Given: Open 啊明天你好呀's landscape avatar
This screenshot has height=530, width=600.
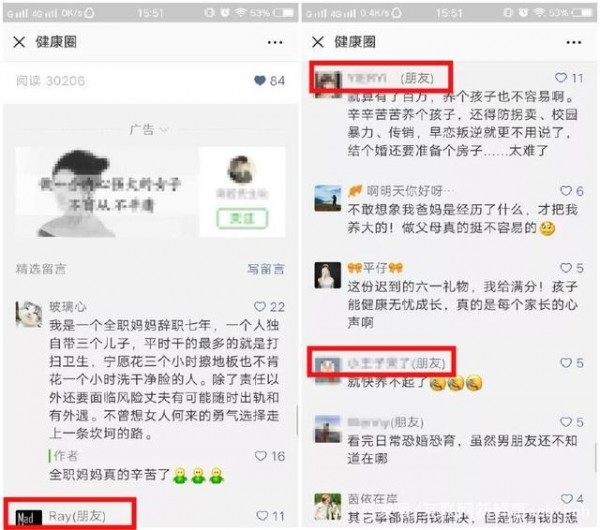Looking at the screenshot, I should (328, 198).
